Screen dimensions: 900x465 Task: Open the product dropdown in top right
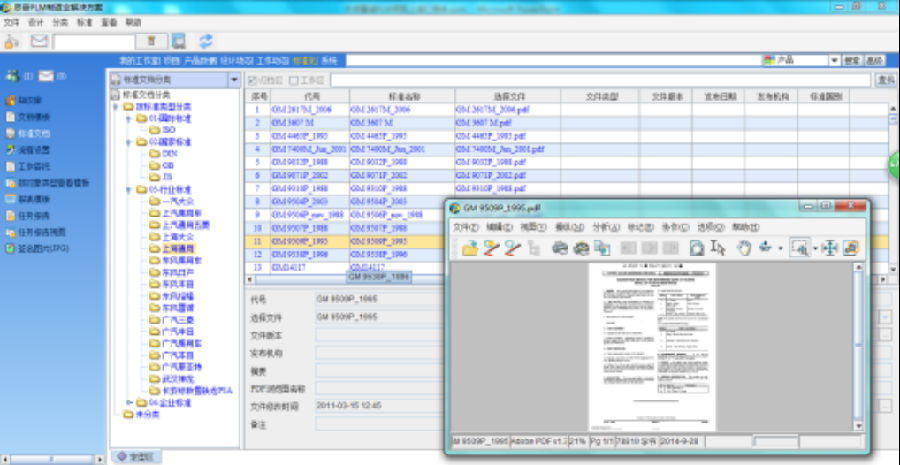[833, 60]
